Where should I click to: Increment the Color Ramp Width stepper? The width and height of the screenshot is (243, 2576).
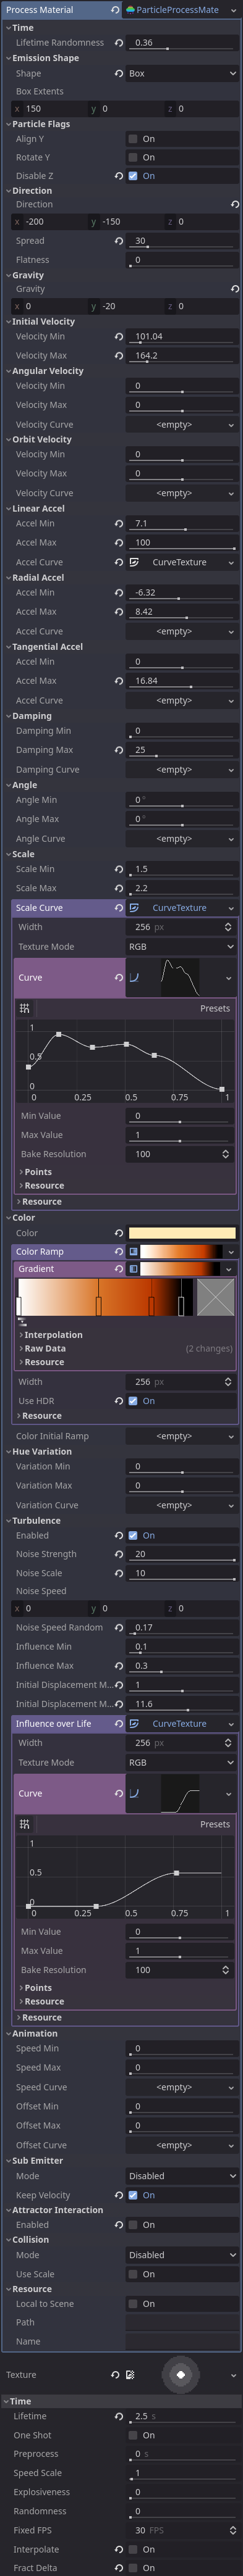[x=228, y=1379]
